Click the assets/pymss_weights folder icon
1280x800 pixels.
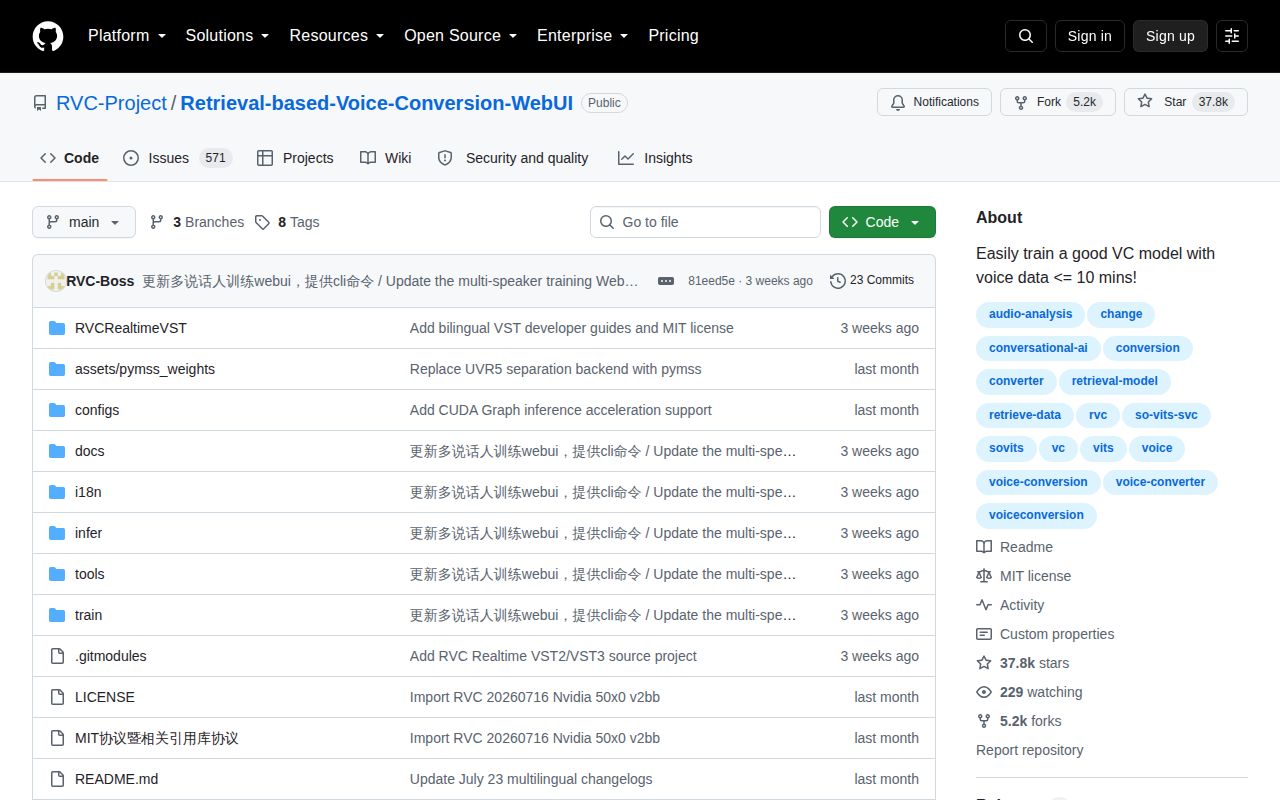tap(57, 369)
